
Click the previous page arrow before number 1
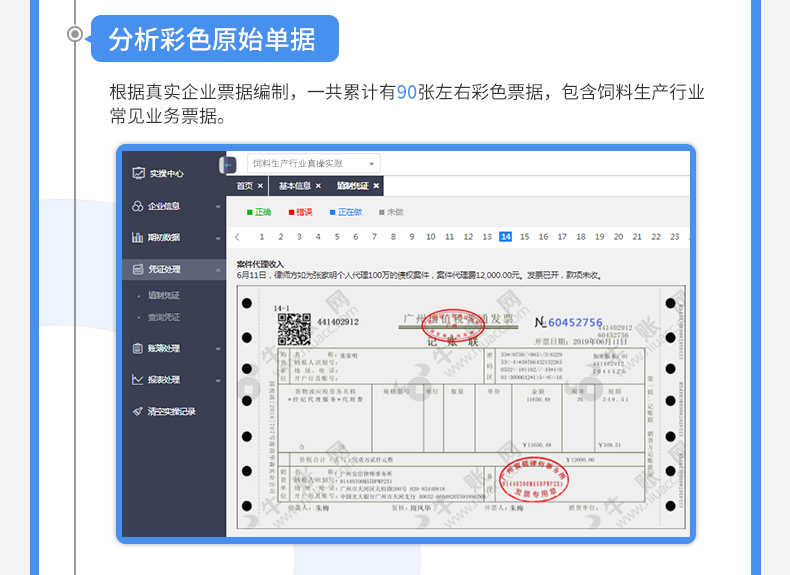pyautogui.click(x=237, y=237)
